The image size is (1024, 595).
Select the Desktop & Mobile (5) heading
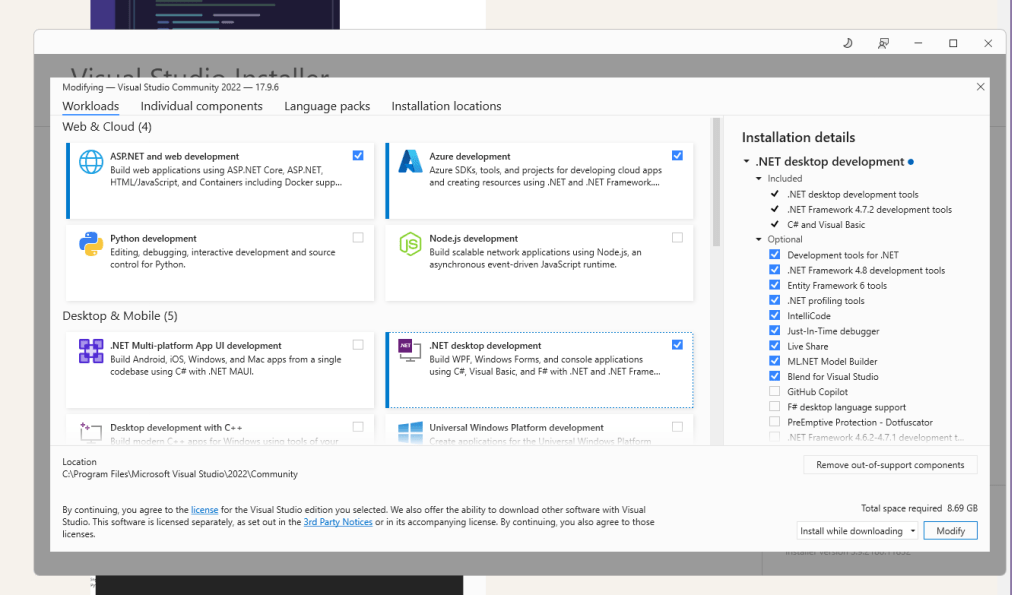pos(120,316)
